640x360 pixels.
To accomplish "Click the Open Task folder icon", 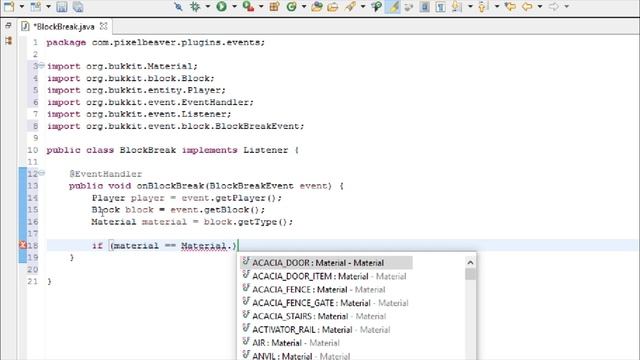I will click(333, 7).
